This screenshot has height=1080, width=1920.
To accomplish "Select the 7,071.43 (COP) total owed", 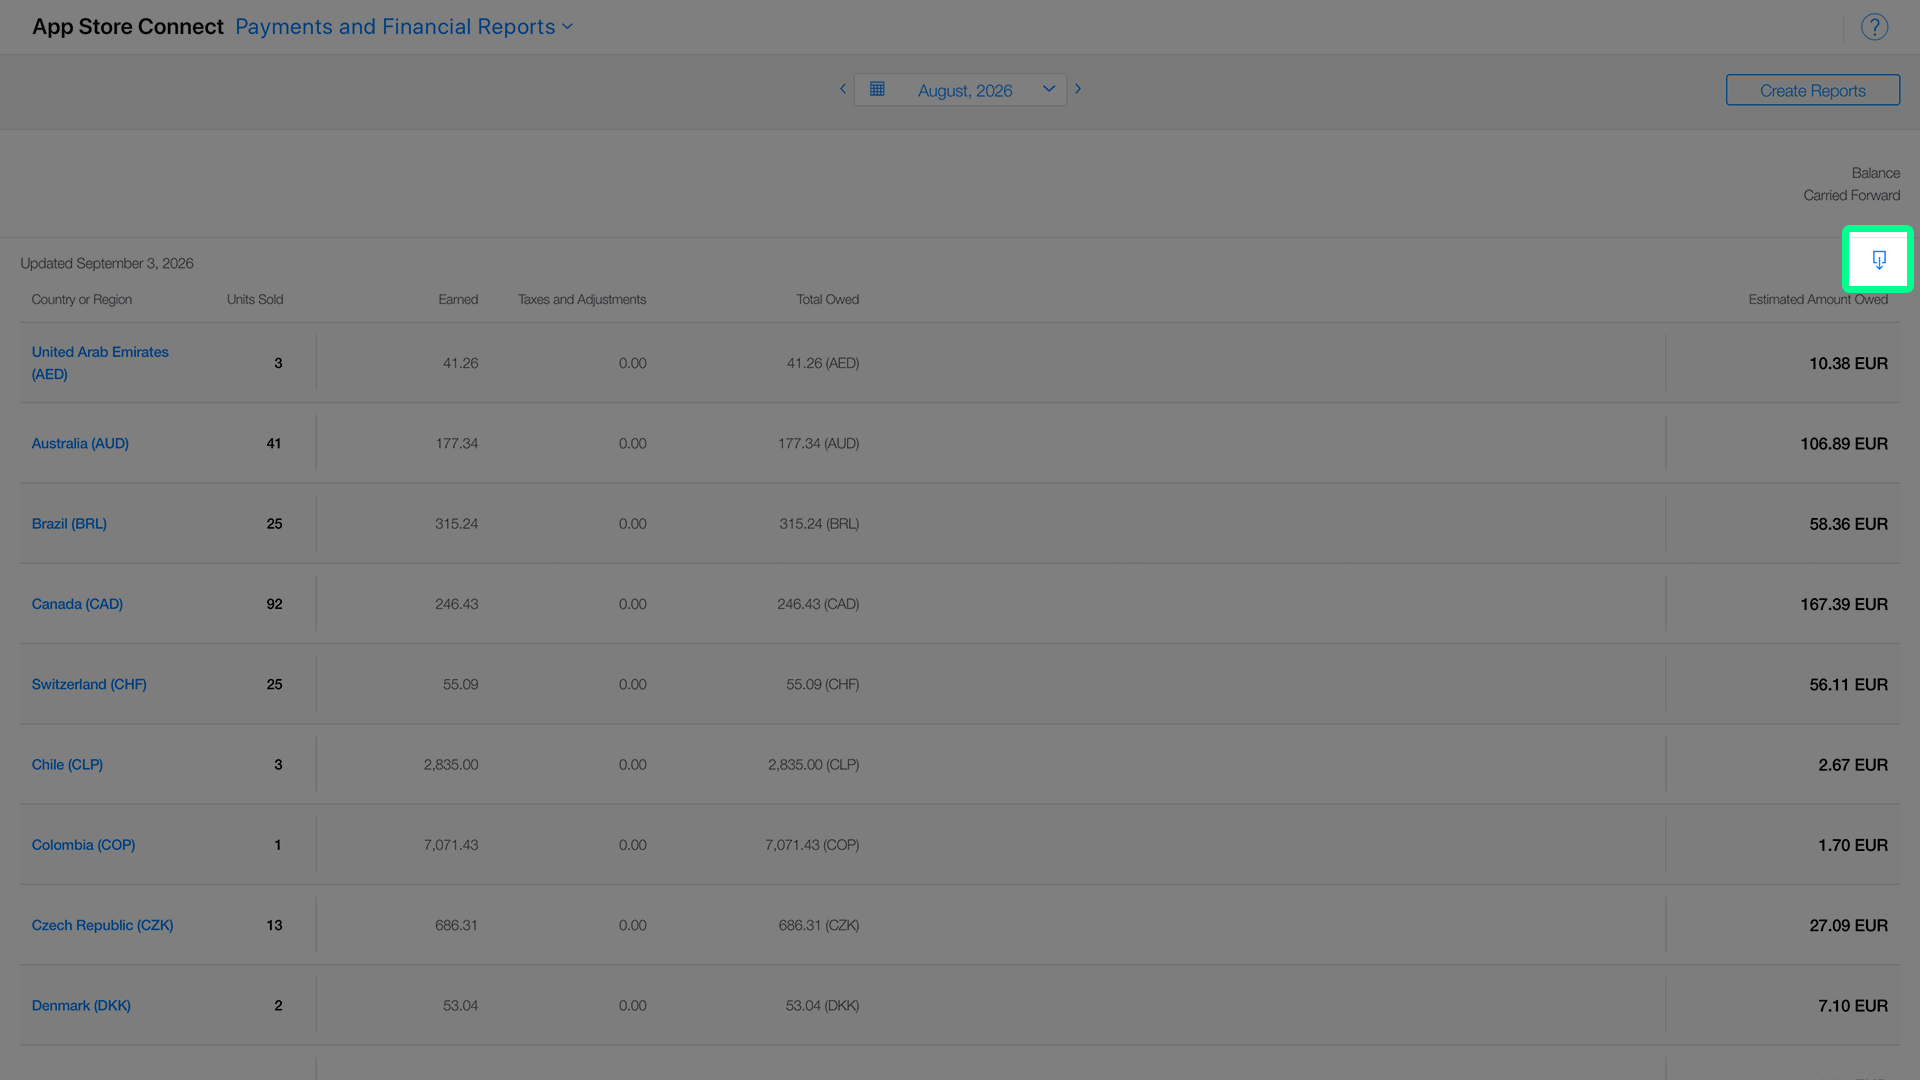I will coord(812,845).
